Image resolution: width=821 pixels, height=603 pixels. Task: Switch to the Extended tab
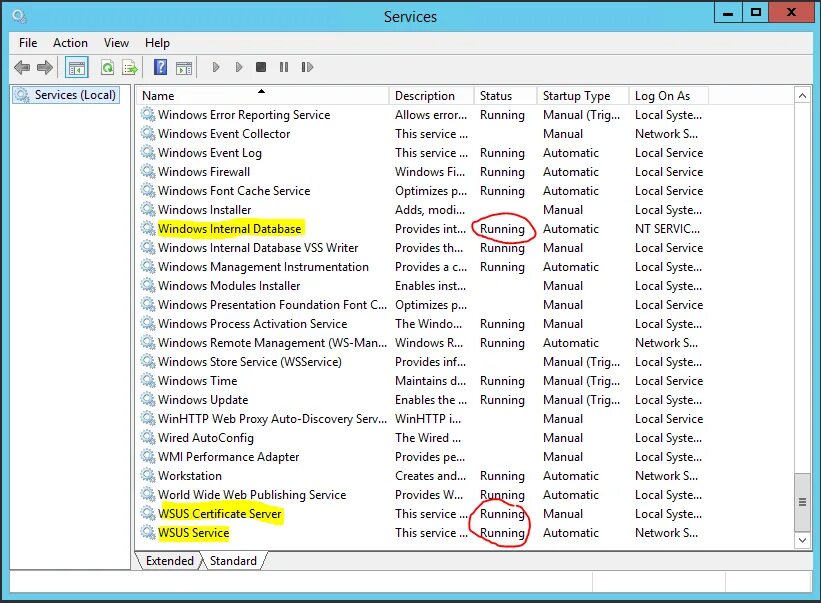click(x=169, y=561)
